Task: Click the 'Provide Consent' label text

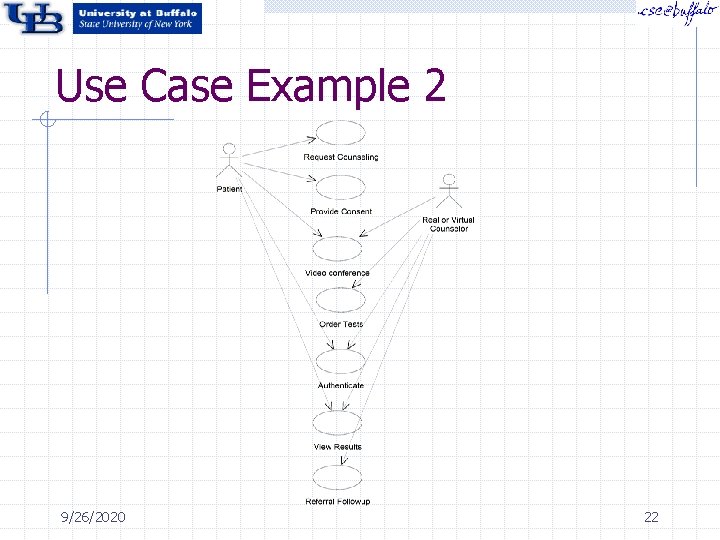Action: (341, 211)
